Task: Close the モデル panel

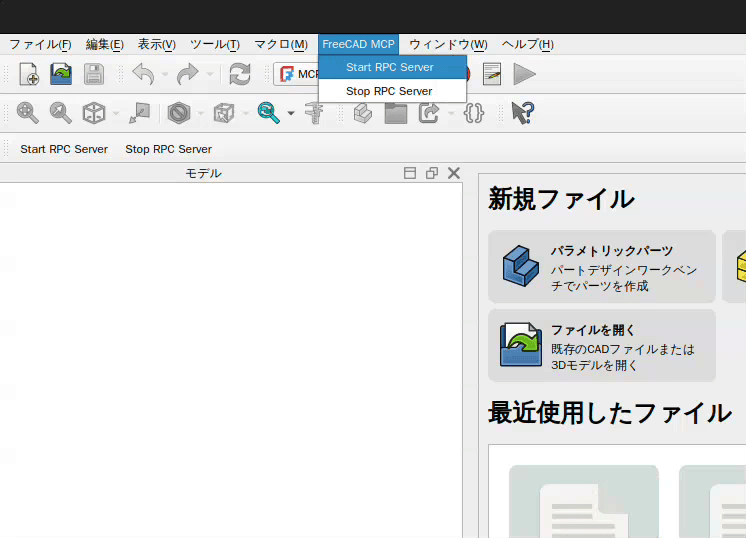Action: click(x=454, y=173)
